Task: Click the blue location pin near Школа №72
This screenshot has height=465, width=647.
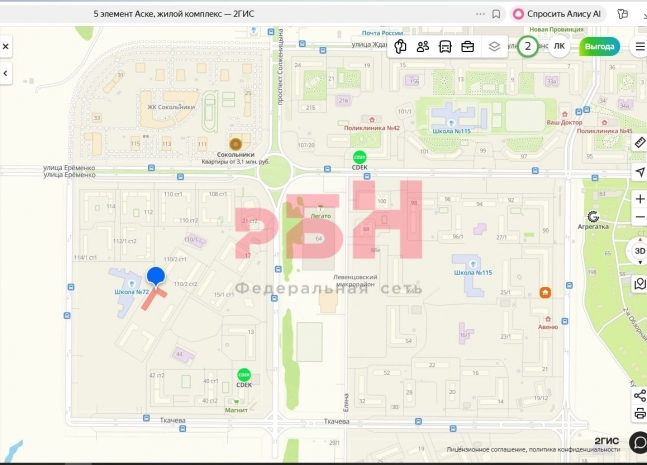Action: click(156, 276)
